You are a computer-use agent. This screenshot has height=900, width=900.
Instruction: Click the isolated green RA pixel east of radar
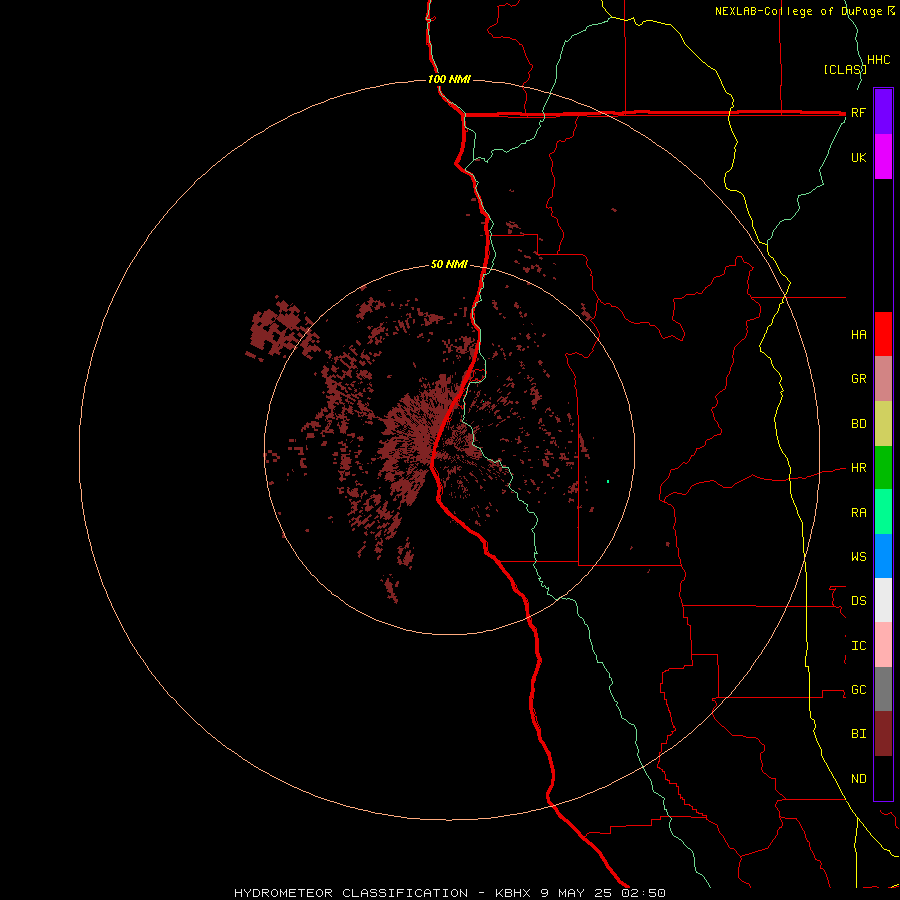click(x=608, y=481)
